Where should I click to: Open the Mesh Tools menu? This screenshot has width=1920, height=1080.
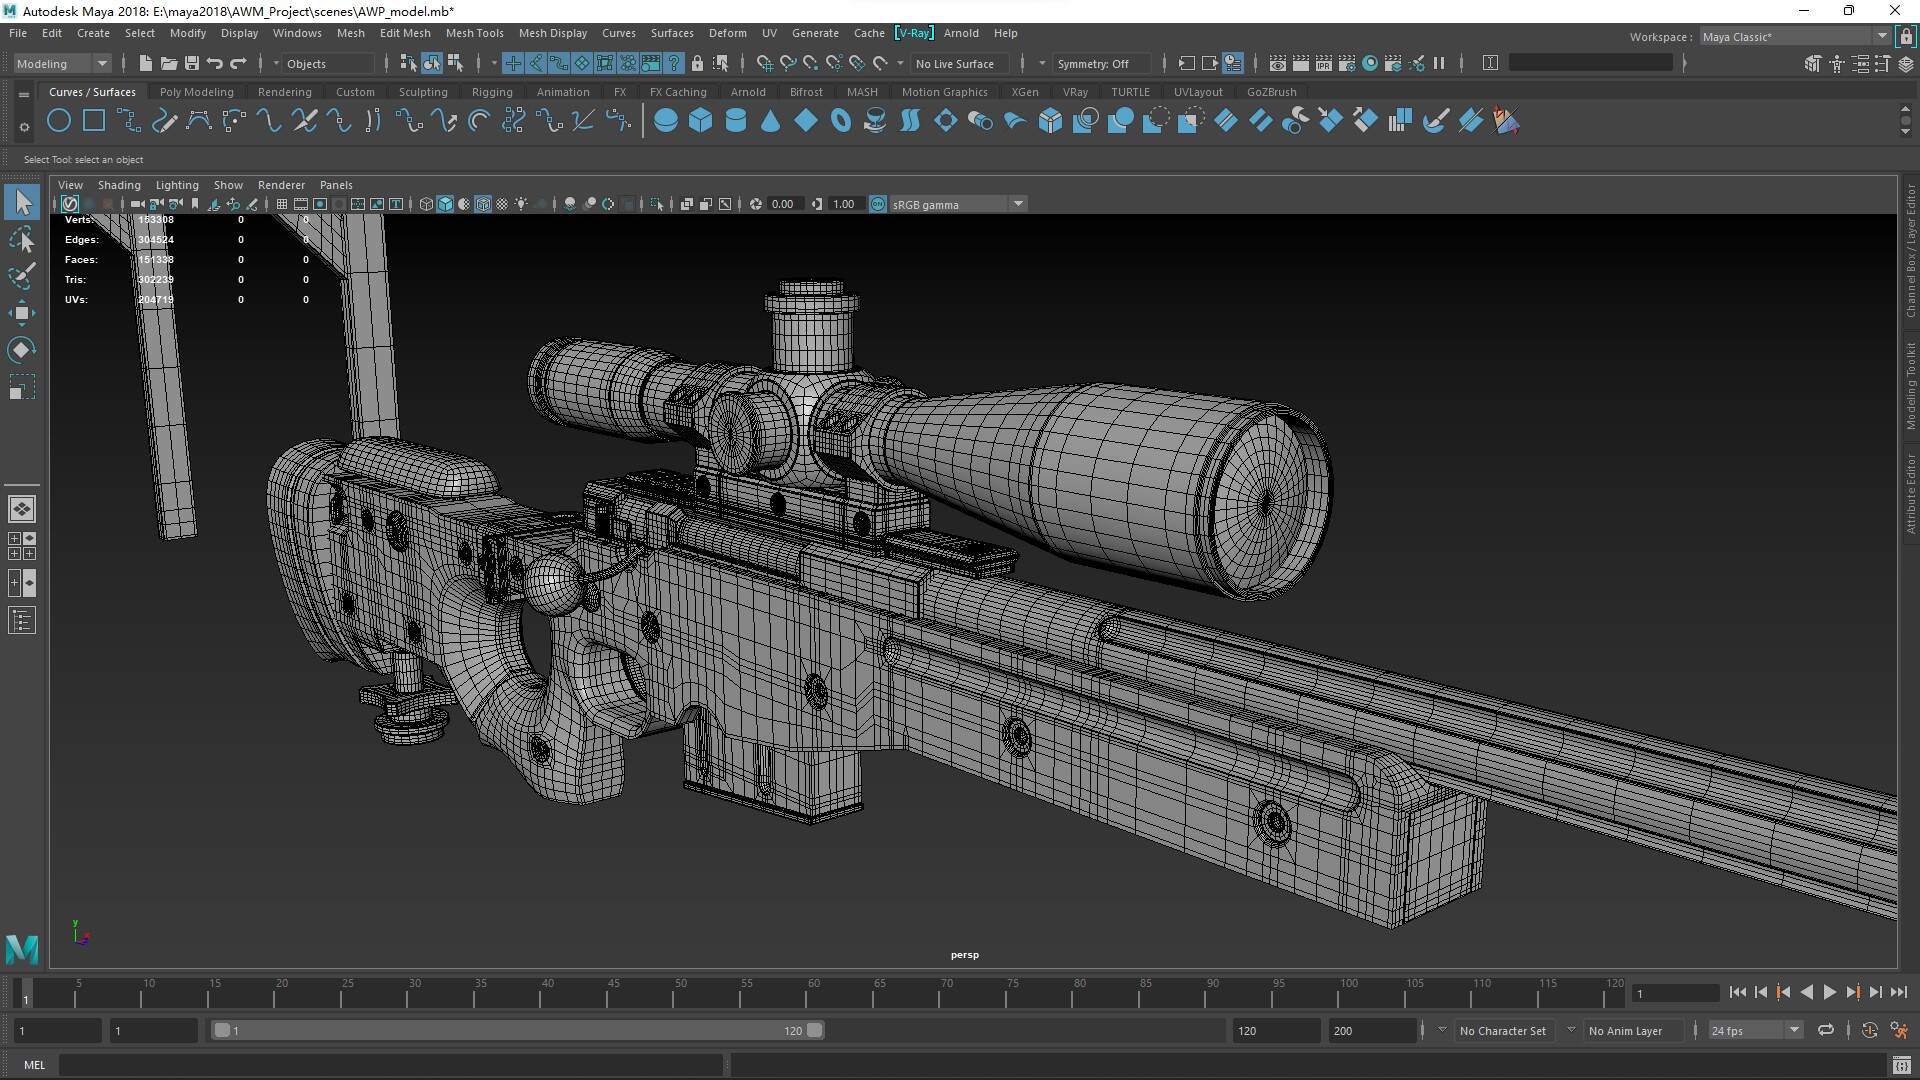474,33
